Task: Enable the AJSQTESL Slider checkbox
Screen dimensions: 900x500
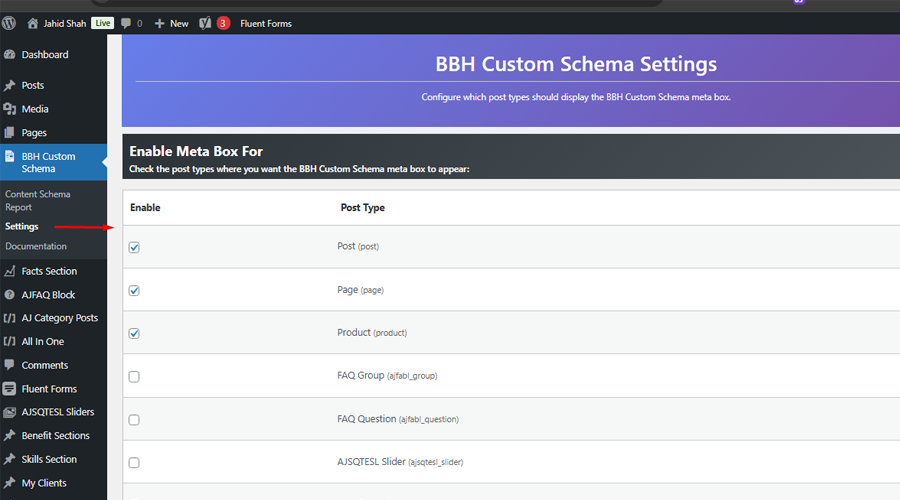Action: click(x=134, y=463)
